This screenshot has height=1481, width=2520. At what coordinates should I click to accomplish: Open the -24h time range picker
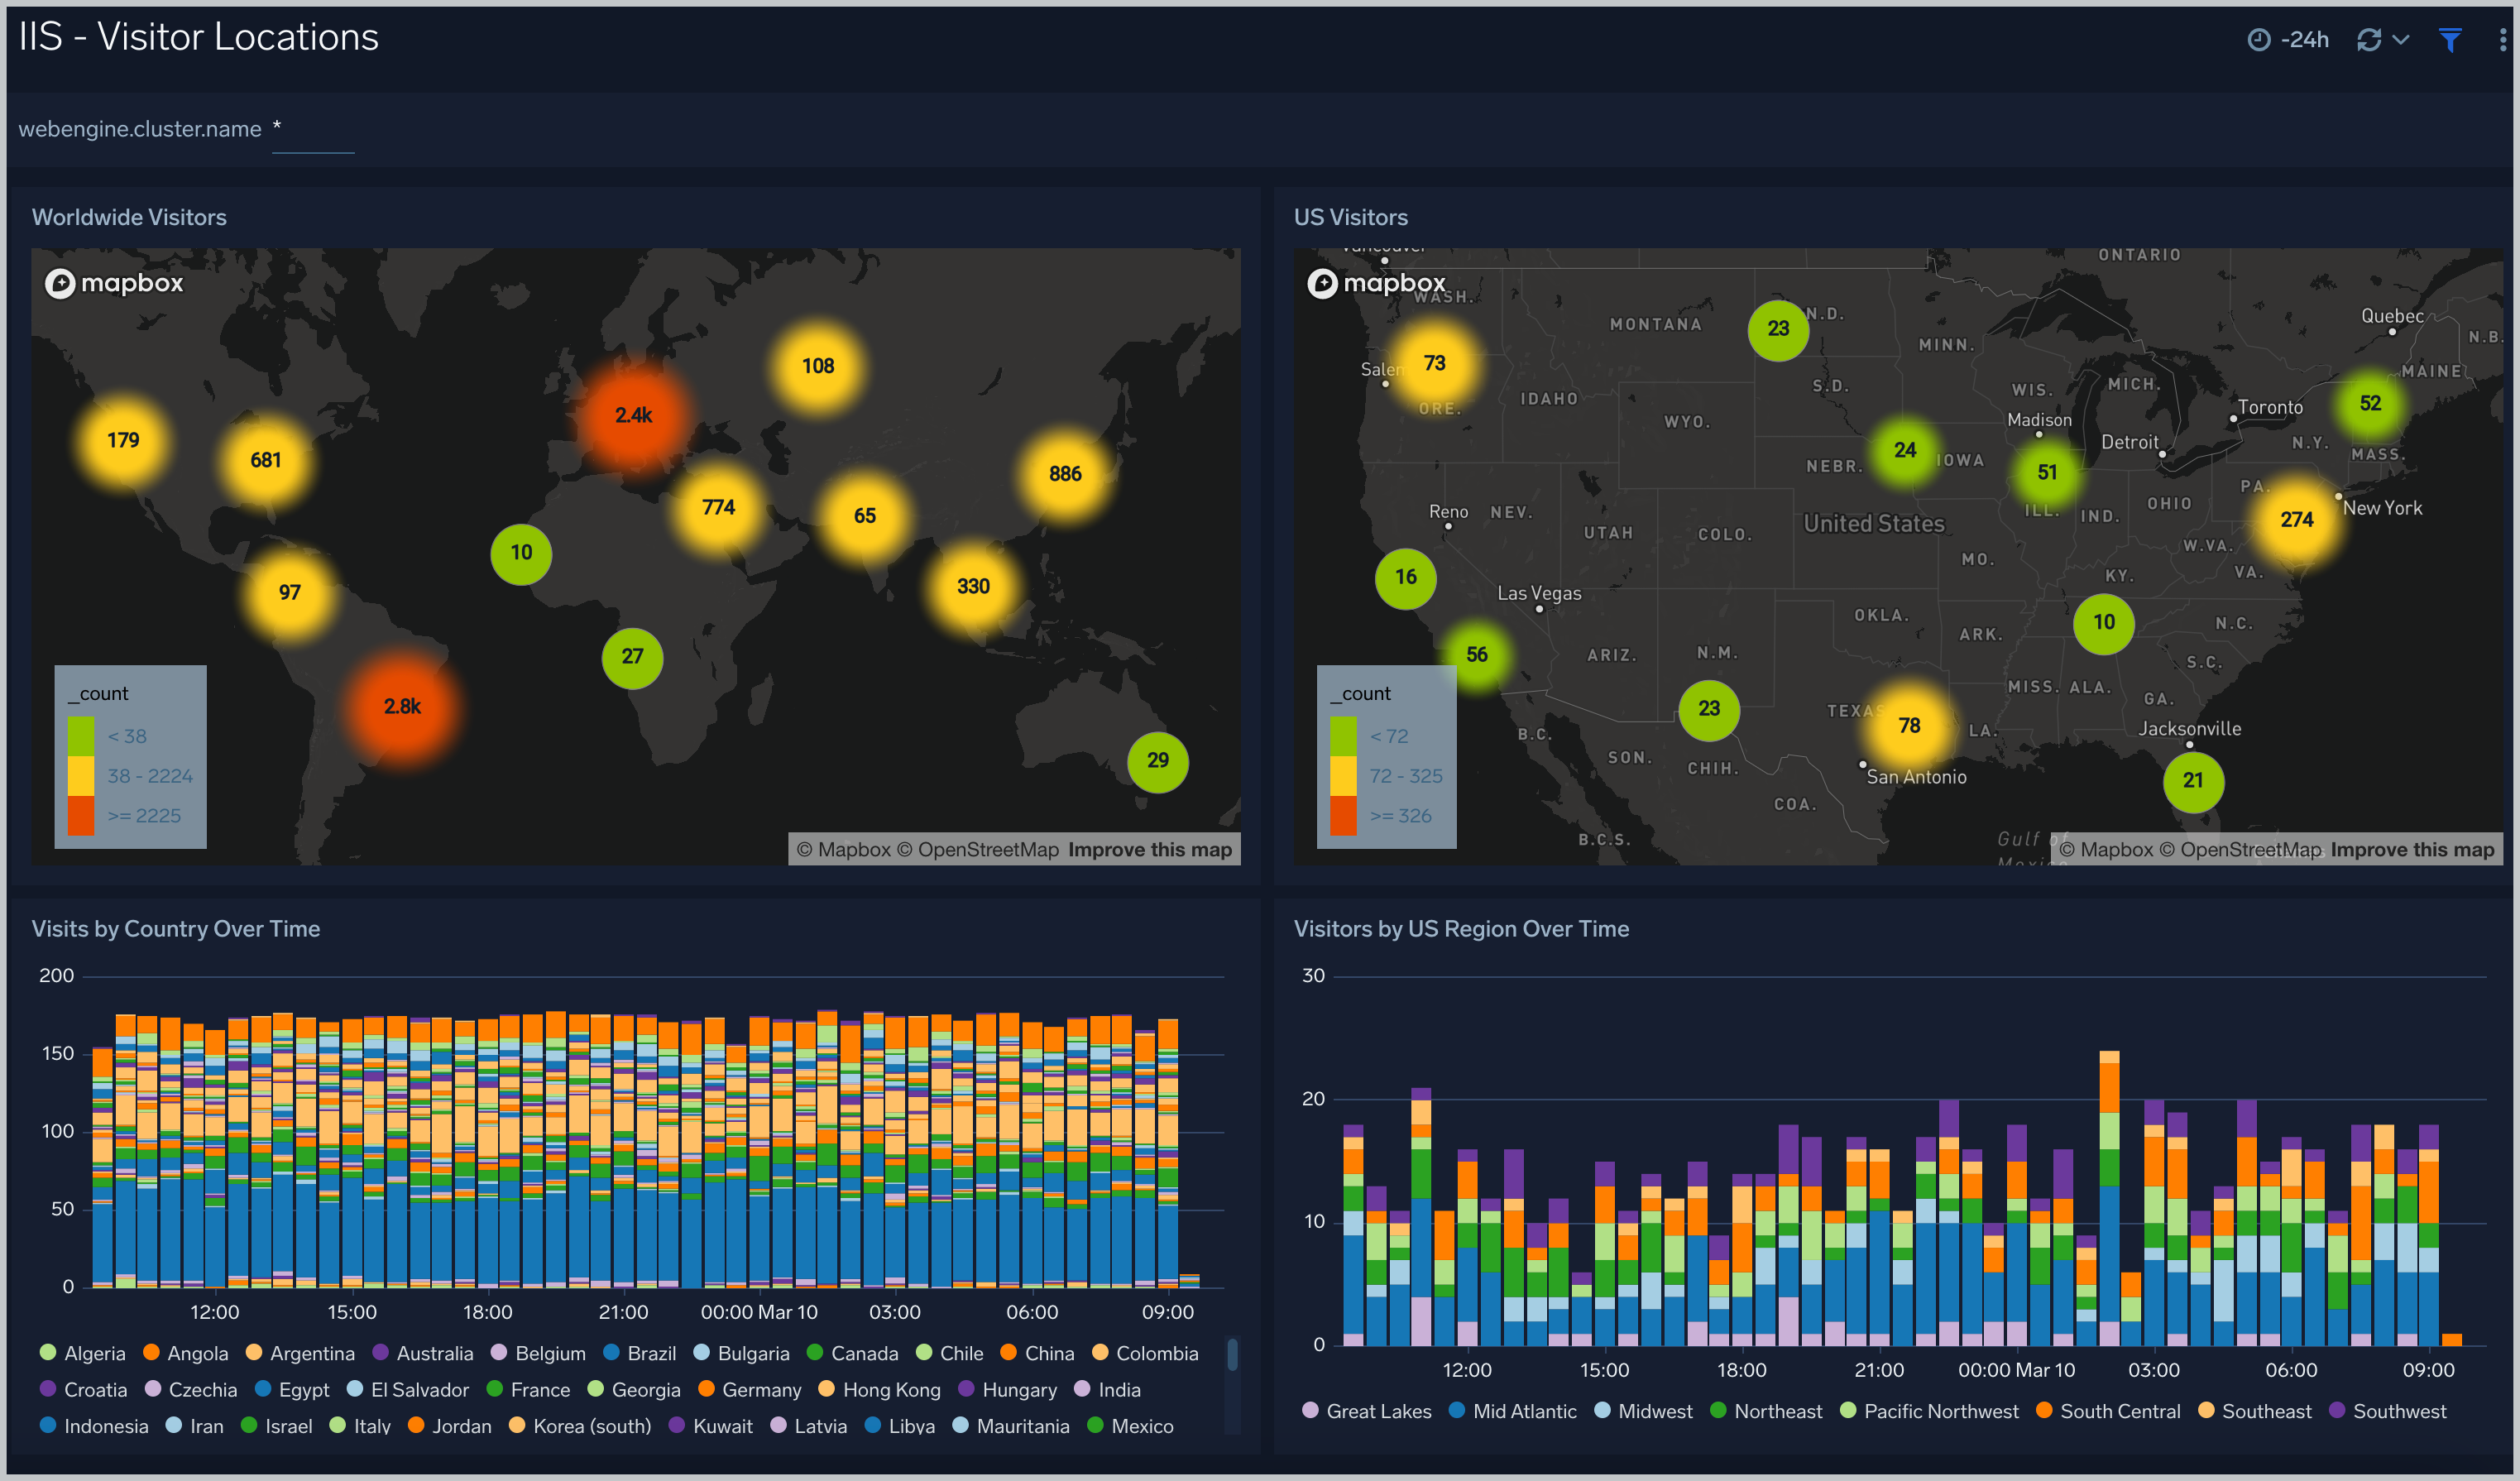tap(2288, 39)
